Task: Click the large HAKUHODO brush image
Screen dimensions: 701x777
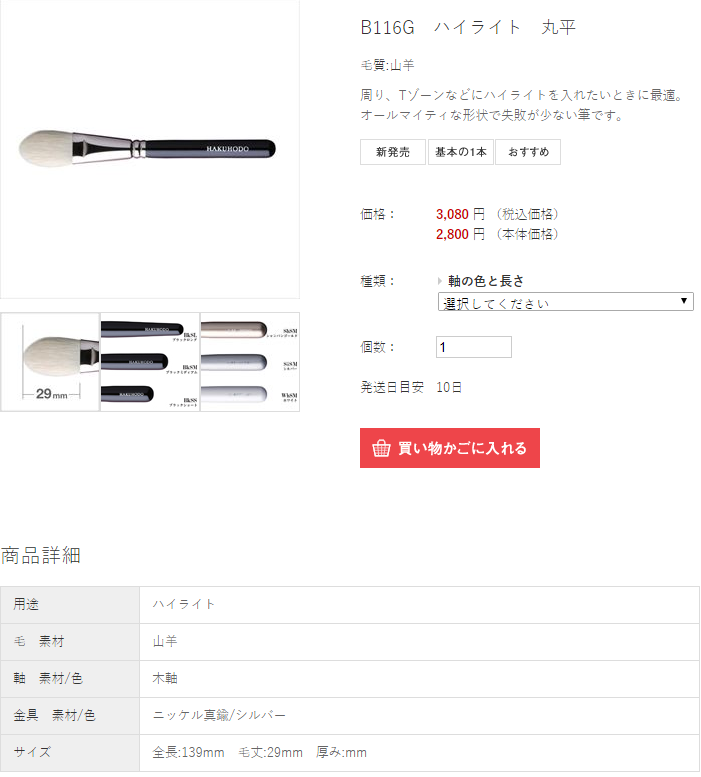Action: (x=150, y=149)
